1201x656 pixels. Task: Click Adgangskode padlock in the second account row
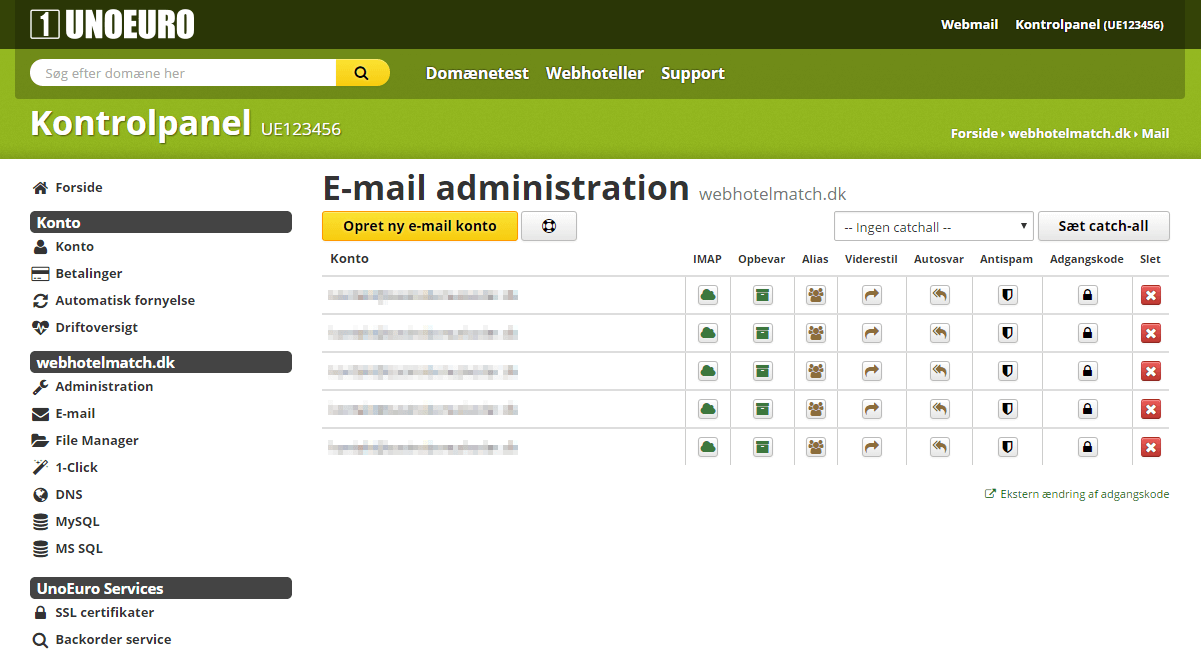pyautogui.click(x=1088, y=333)
